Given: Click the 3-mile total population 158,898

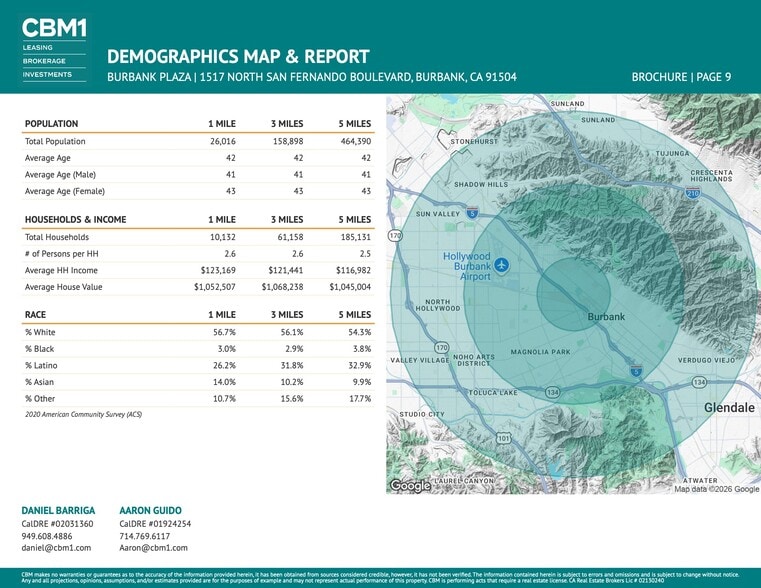Looking at the screenshot, I should 288,141.
